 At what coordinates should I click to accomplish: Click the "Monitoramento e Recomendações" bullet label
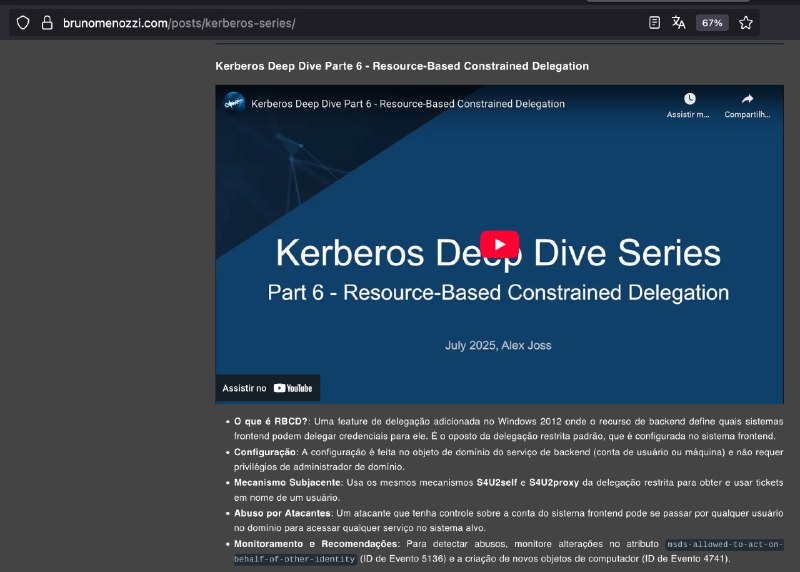pos(316,543)
